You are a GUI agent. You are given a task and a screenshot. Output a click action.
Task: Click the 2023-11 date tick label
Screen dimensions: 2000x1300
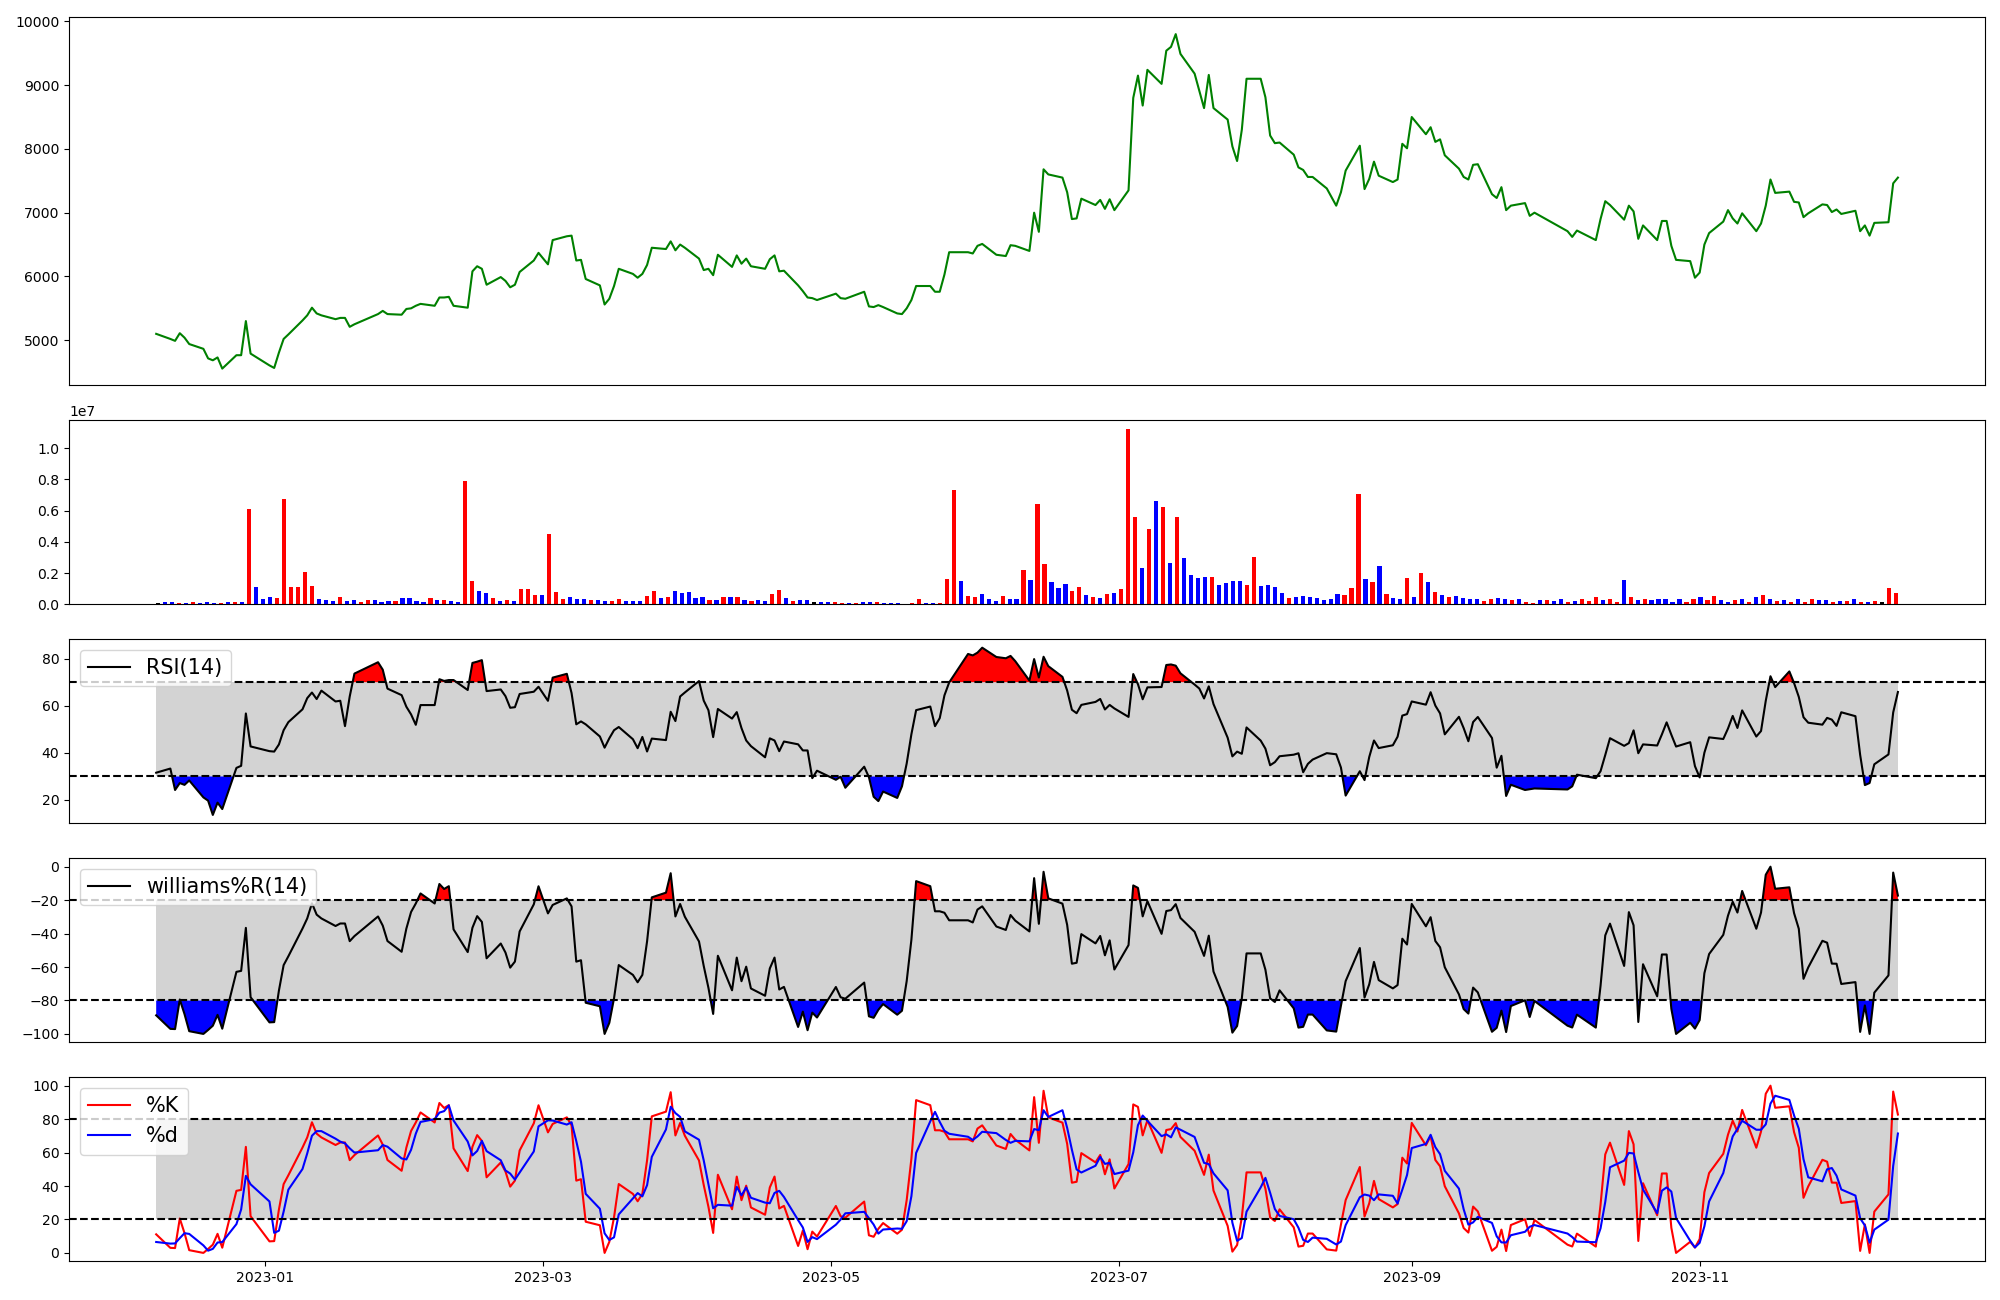tap(1699, 1277)
